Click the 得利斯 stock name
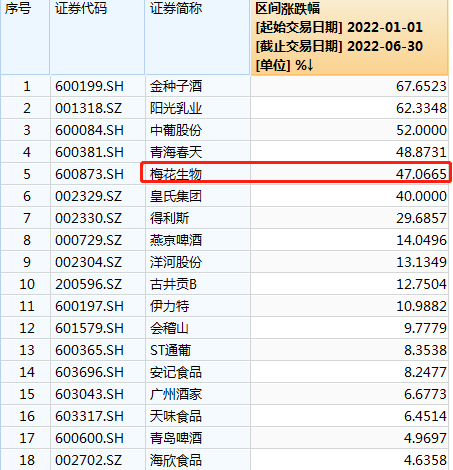 (169, 218)
